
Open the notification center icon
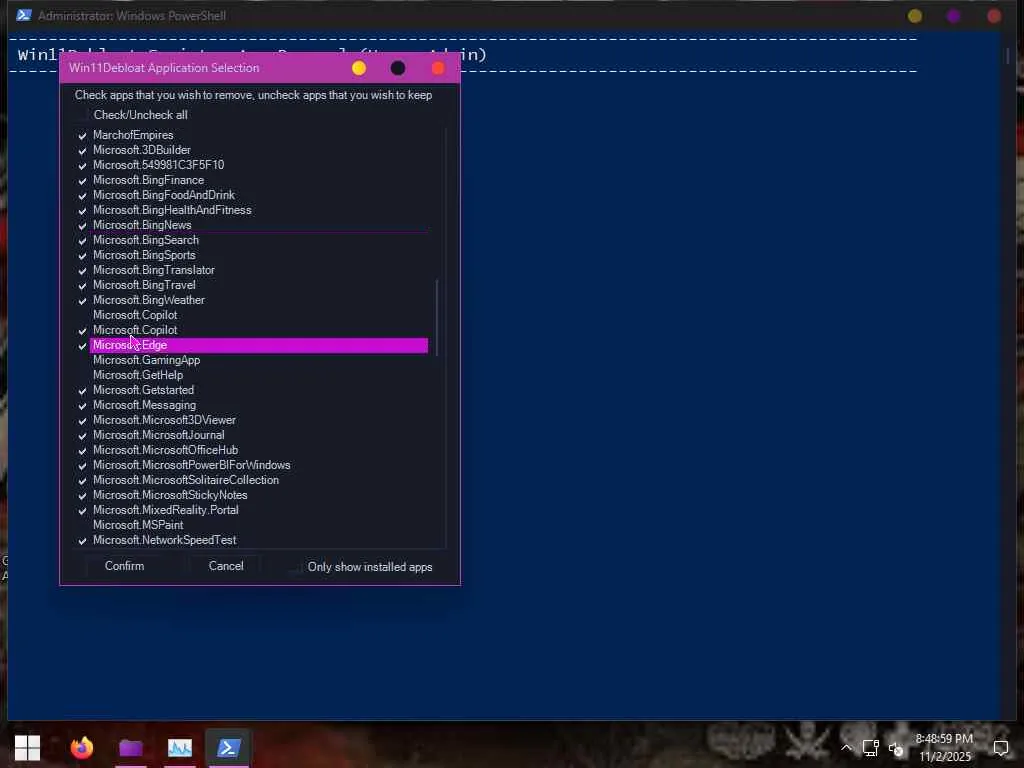[x=1000, y=748]
